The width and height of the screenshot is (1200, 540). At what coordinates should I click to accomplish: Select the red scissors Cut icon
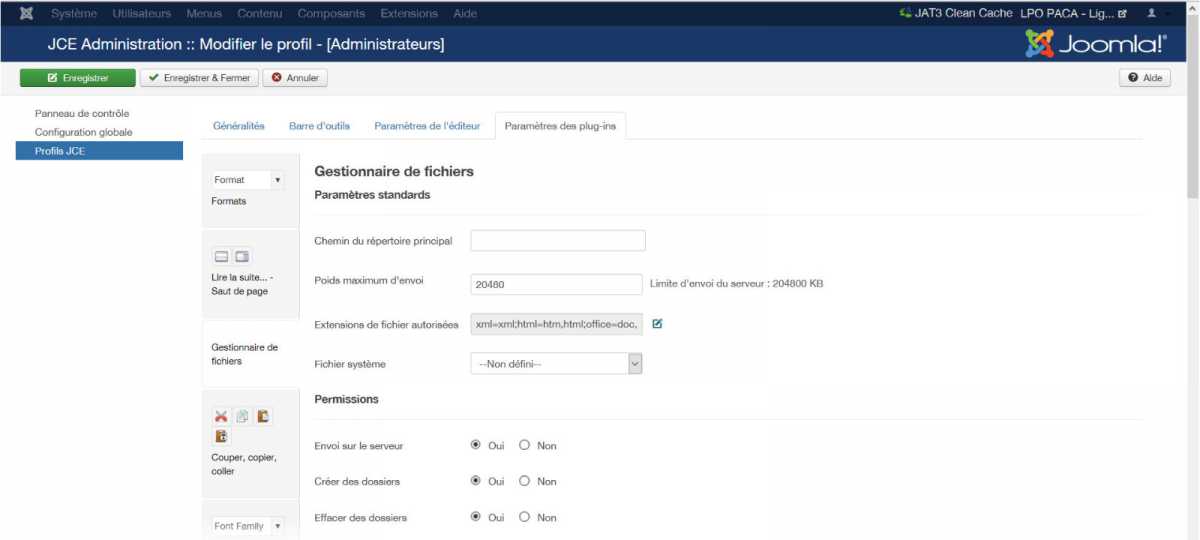221,417
